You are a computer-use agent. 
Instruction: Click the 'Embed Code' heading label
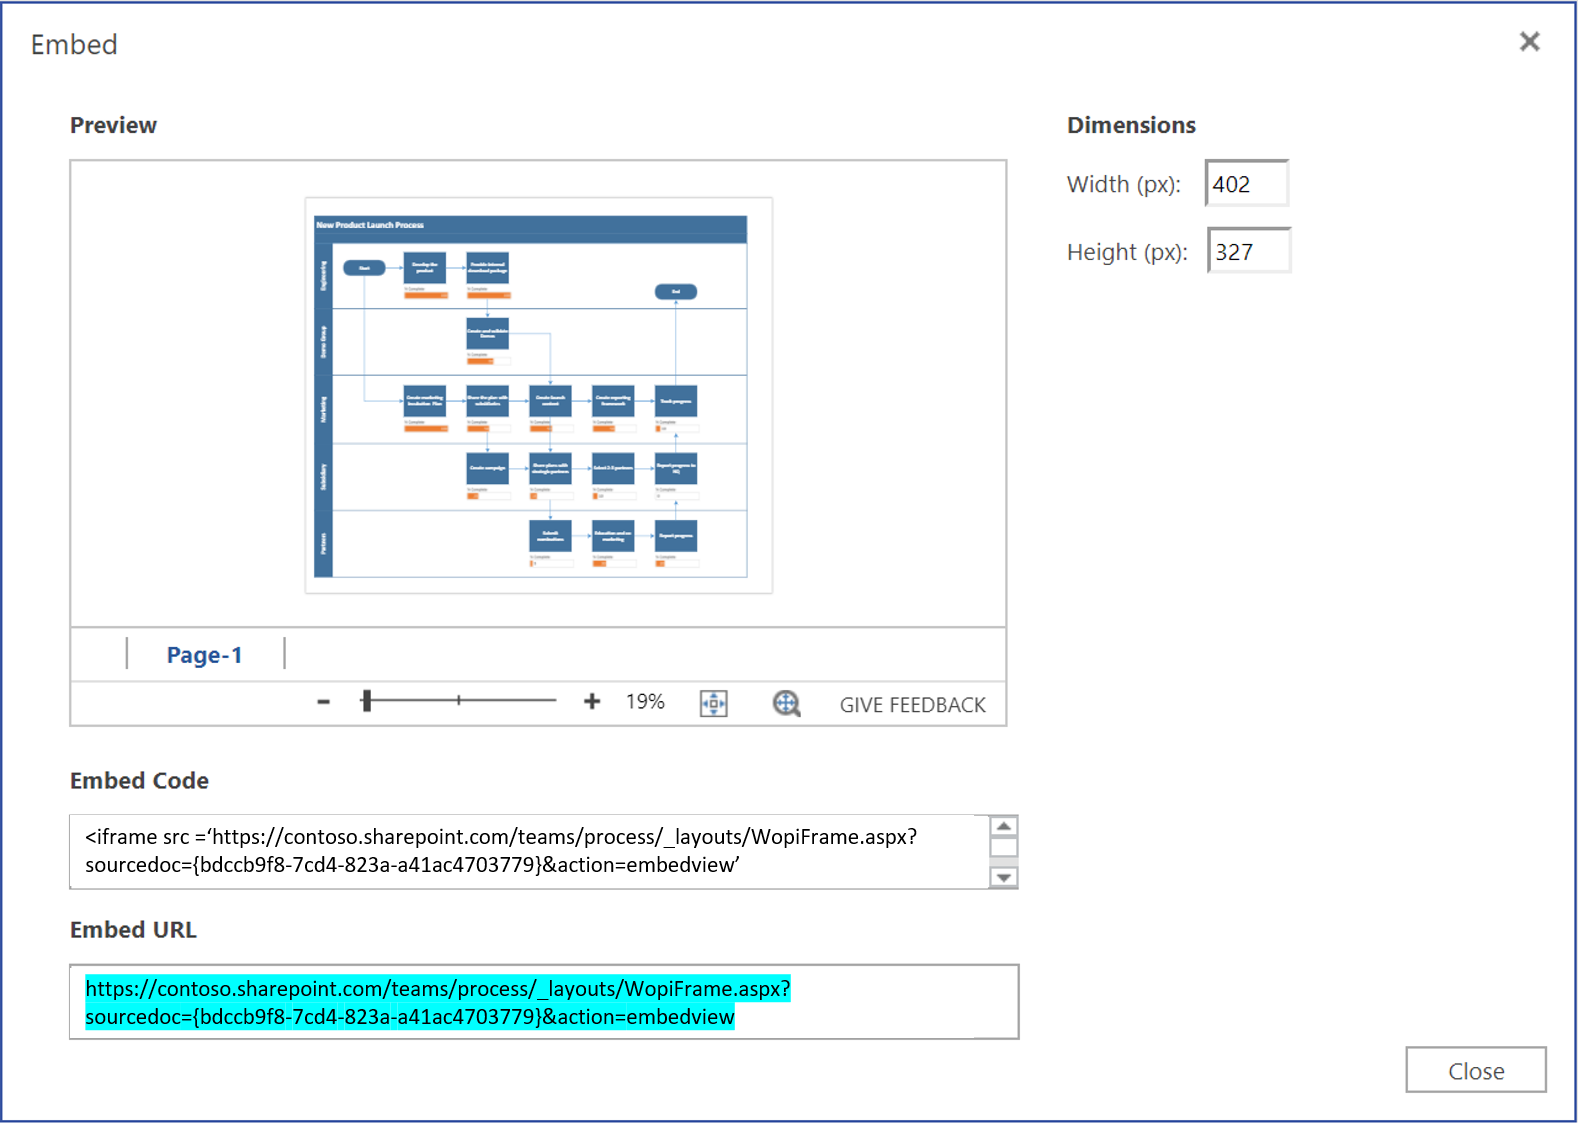139,780
